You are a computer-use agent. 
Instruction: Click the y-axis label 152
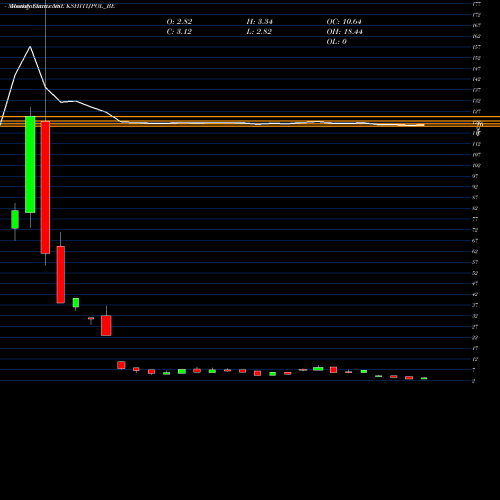tap(476, 58)
